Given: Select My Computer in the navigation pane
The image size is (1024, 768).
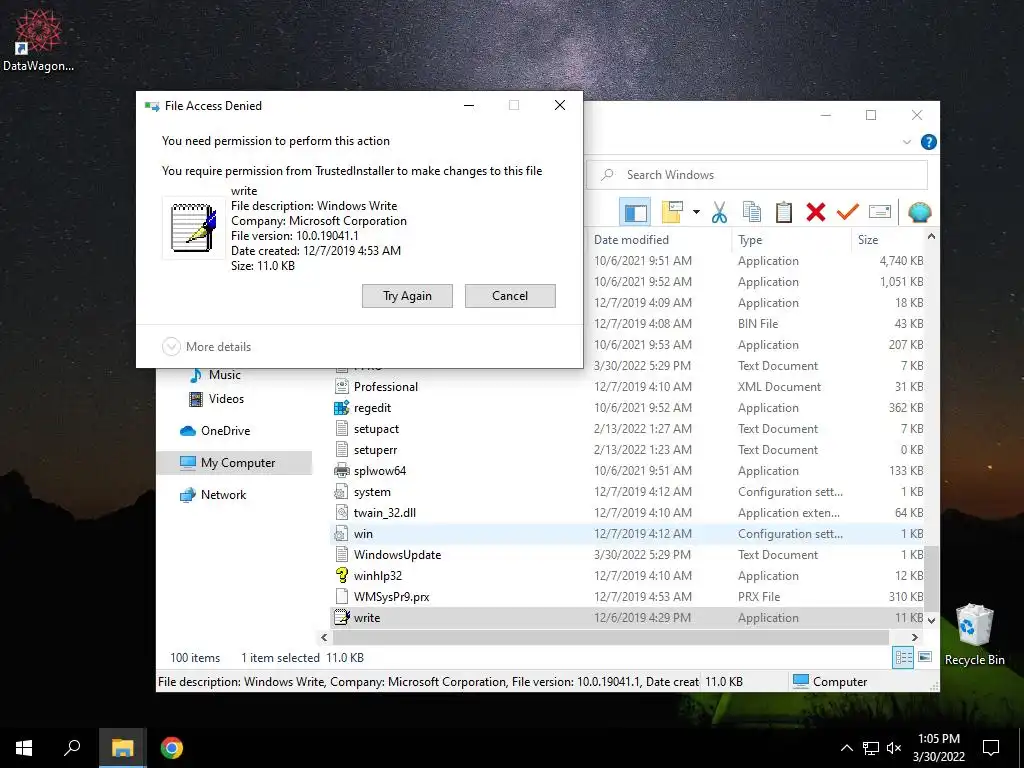Looking at the screenshot, I should [234, 463].
